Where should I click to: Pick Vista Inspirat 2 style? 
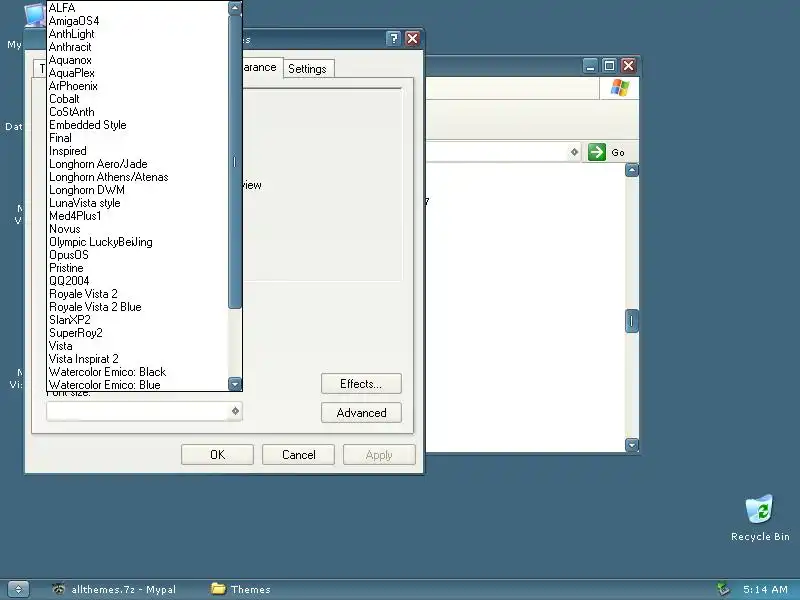[x=137, y=359]
